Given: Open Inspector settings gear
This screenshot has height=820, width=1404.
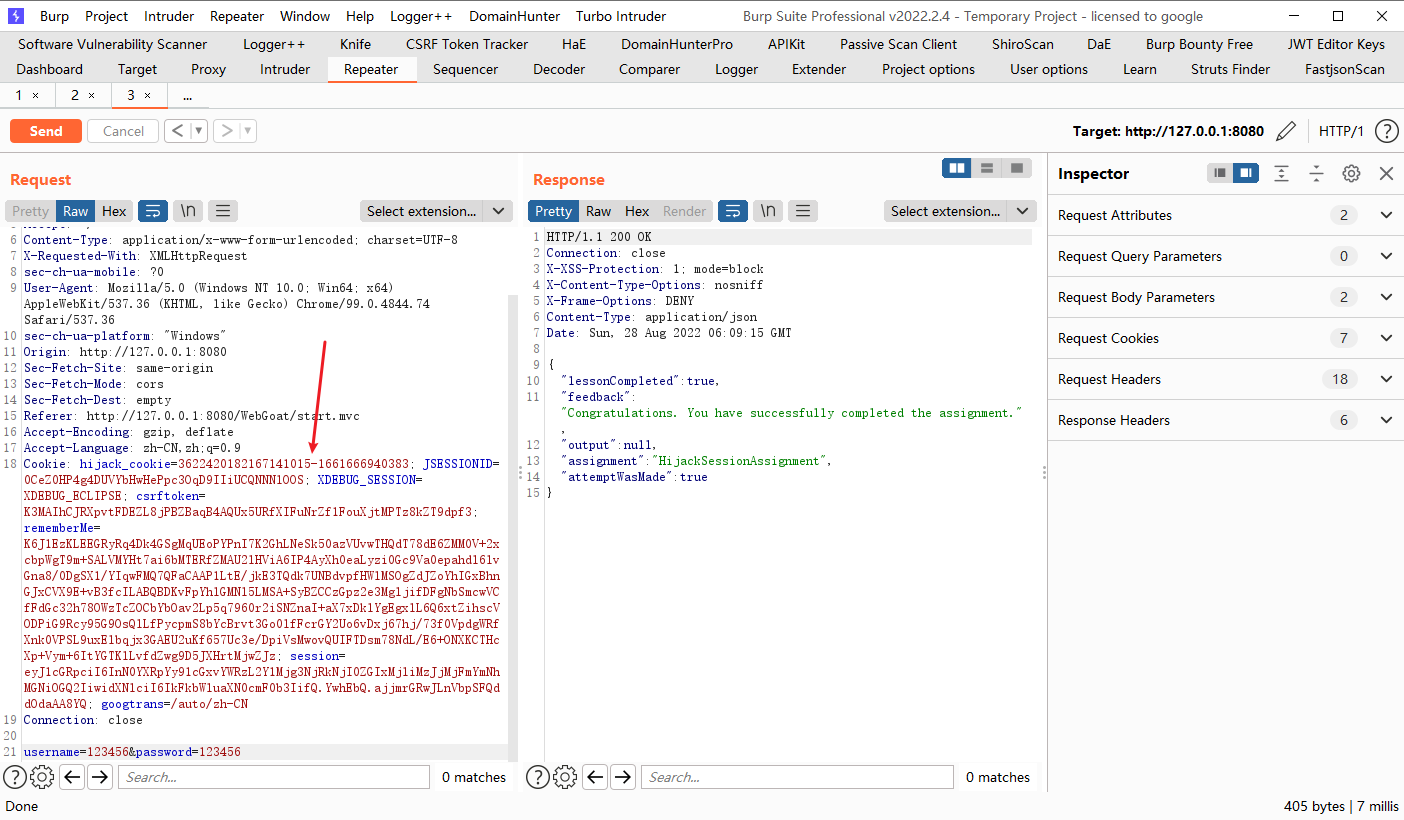Looking at the screenshot, I should click(1351, 173).
